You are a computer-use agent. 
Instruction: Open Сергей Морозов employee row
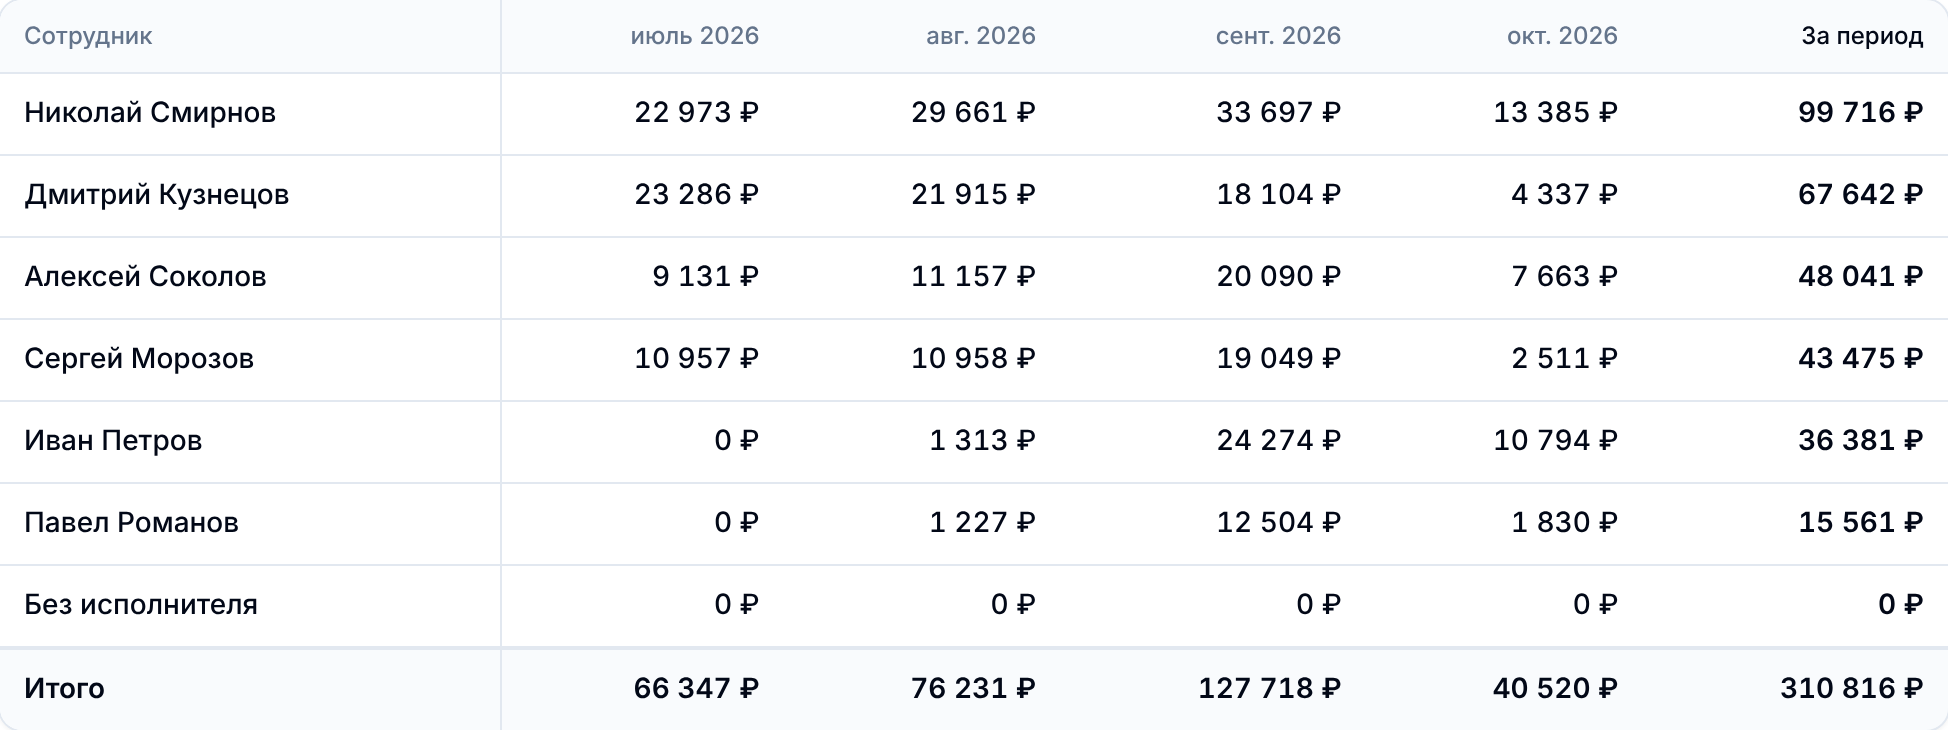[139, 358]
